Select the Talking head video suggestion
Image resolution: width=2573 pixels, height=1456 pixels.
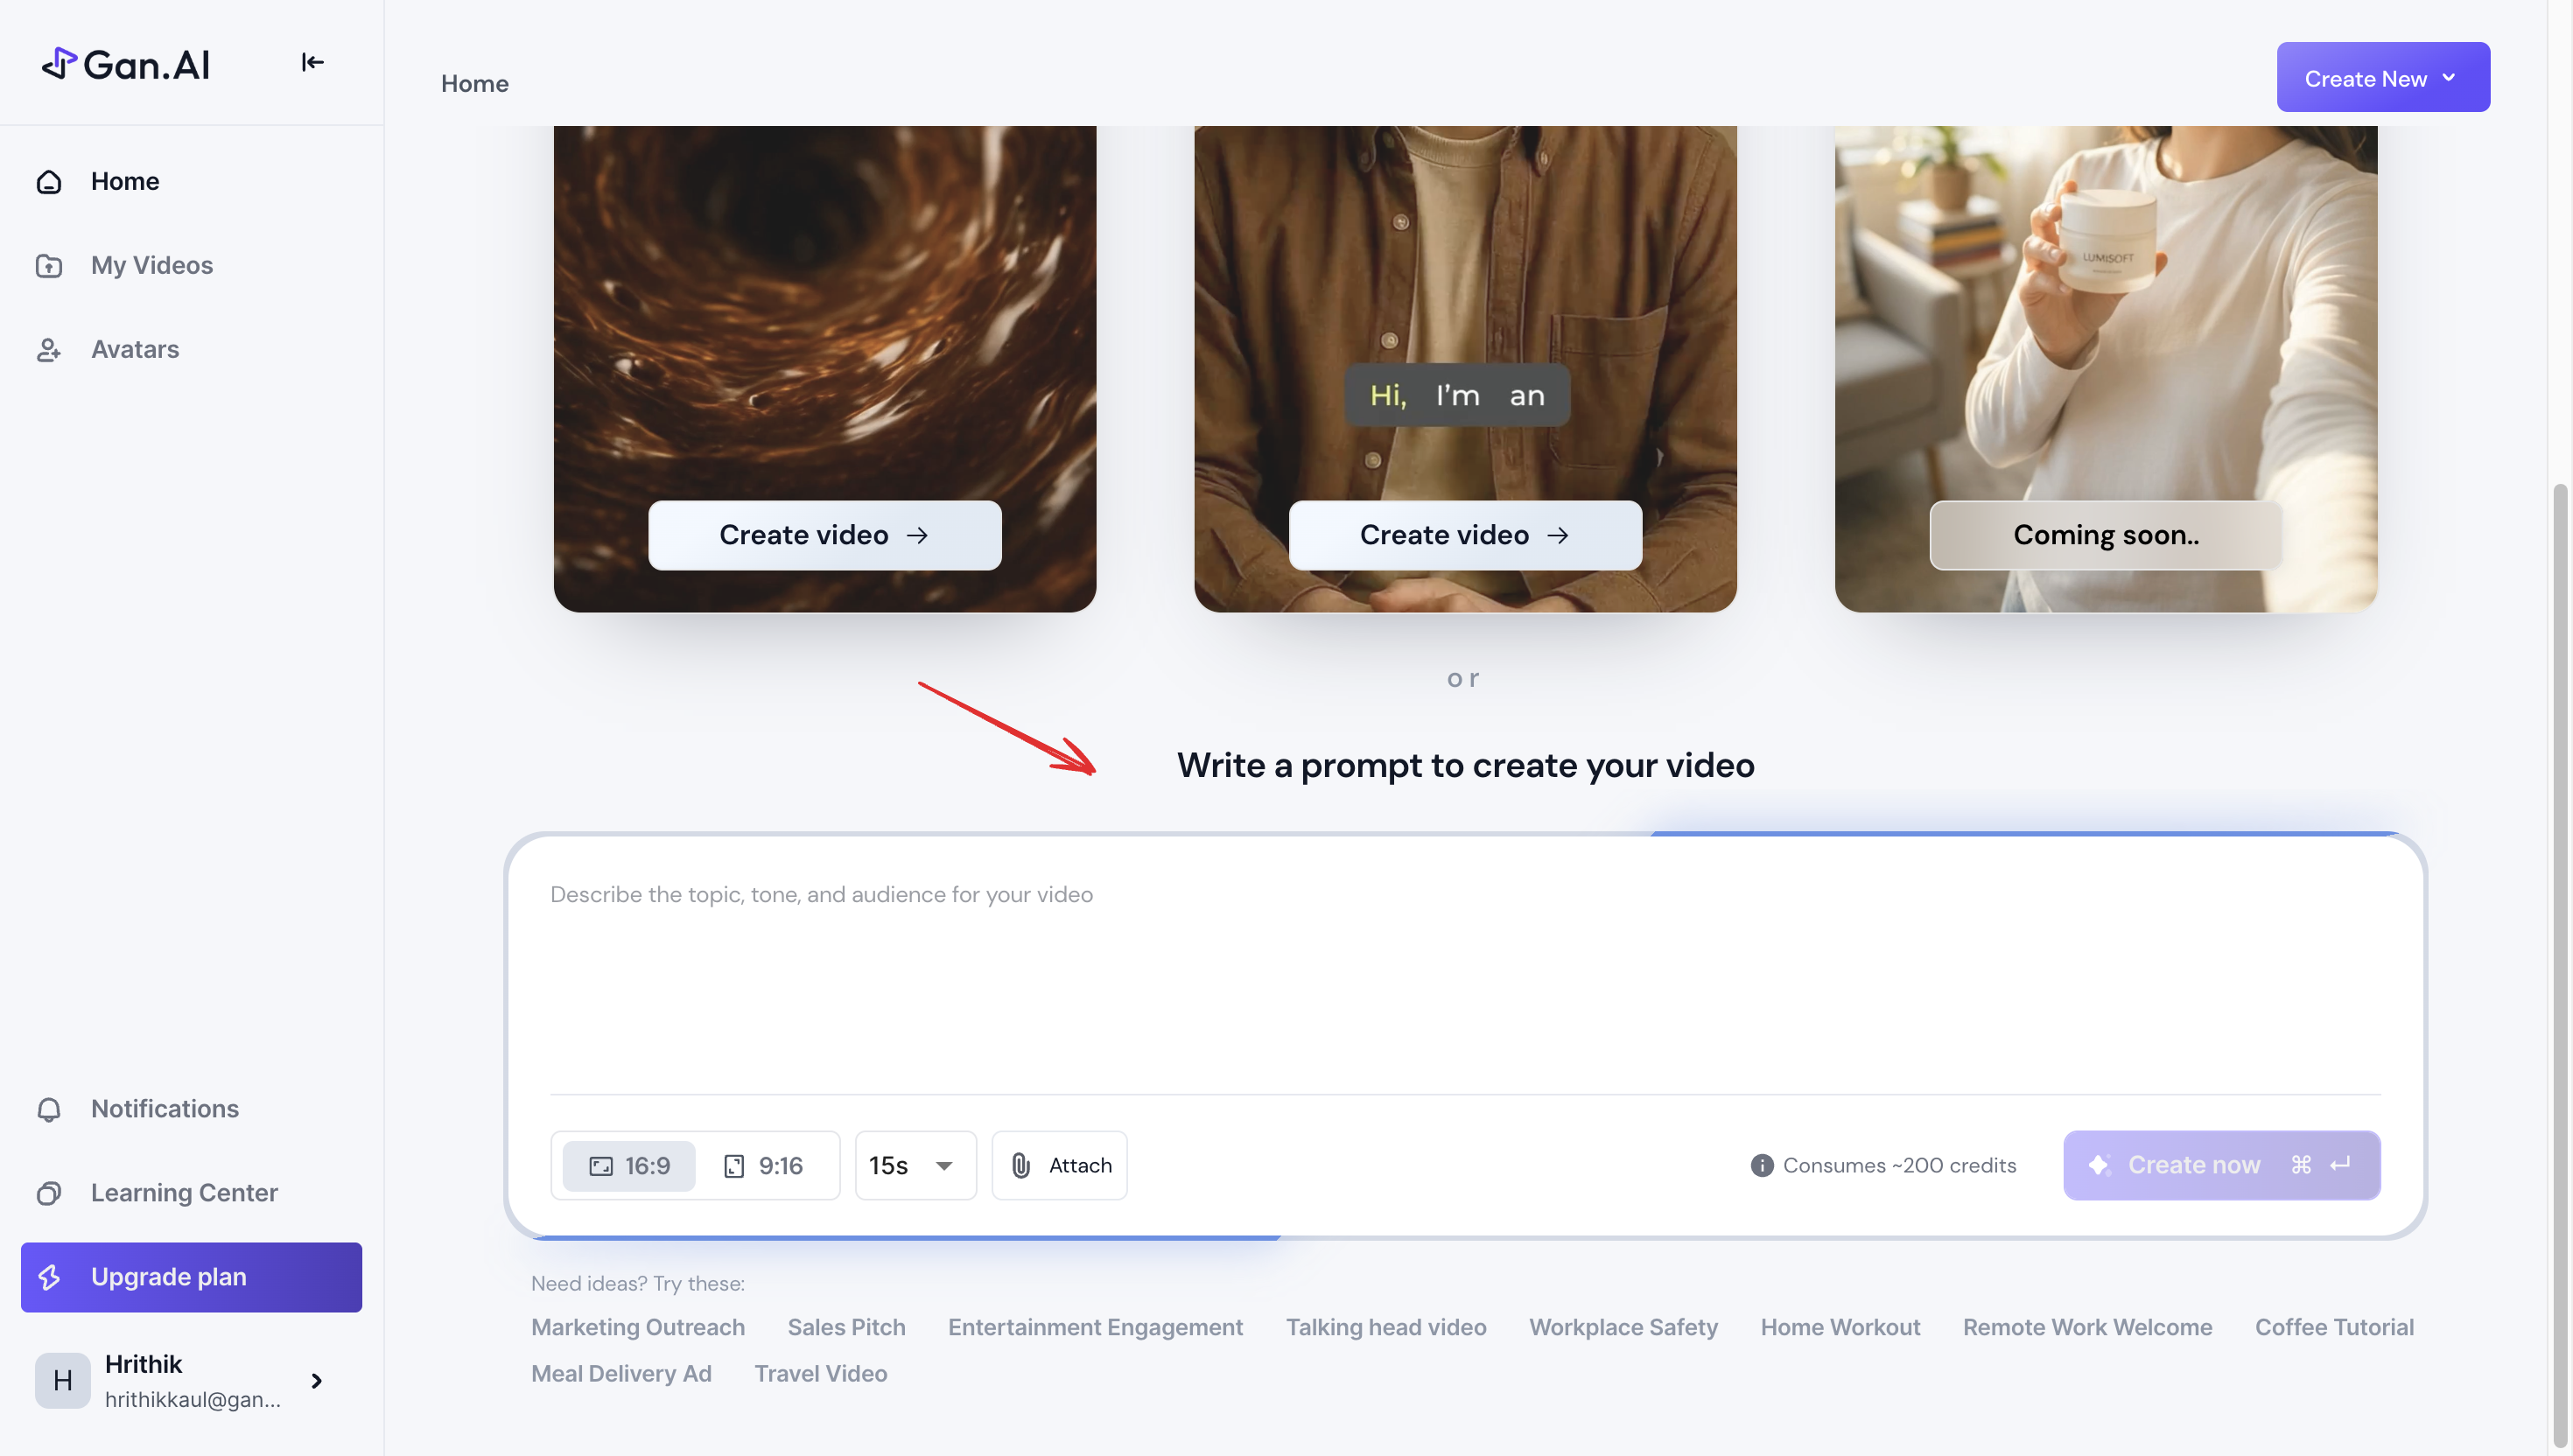click(x=1385, y=1327)
